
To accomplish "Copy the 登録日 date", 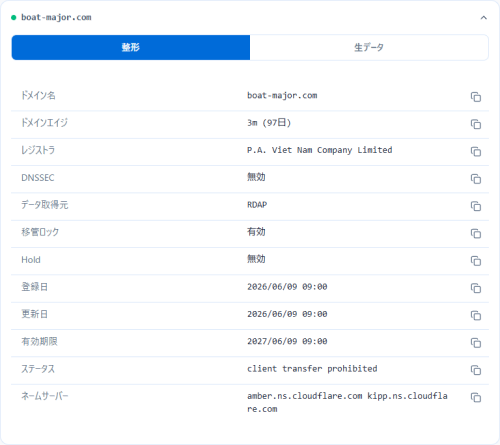I will pyautogui.click(x=476, y=288).
